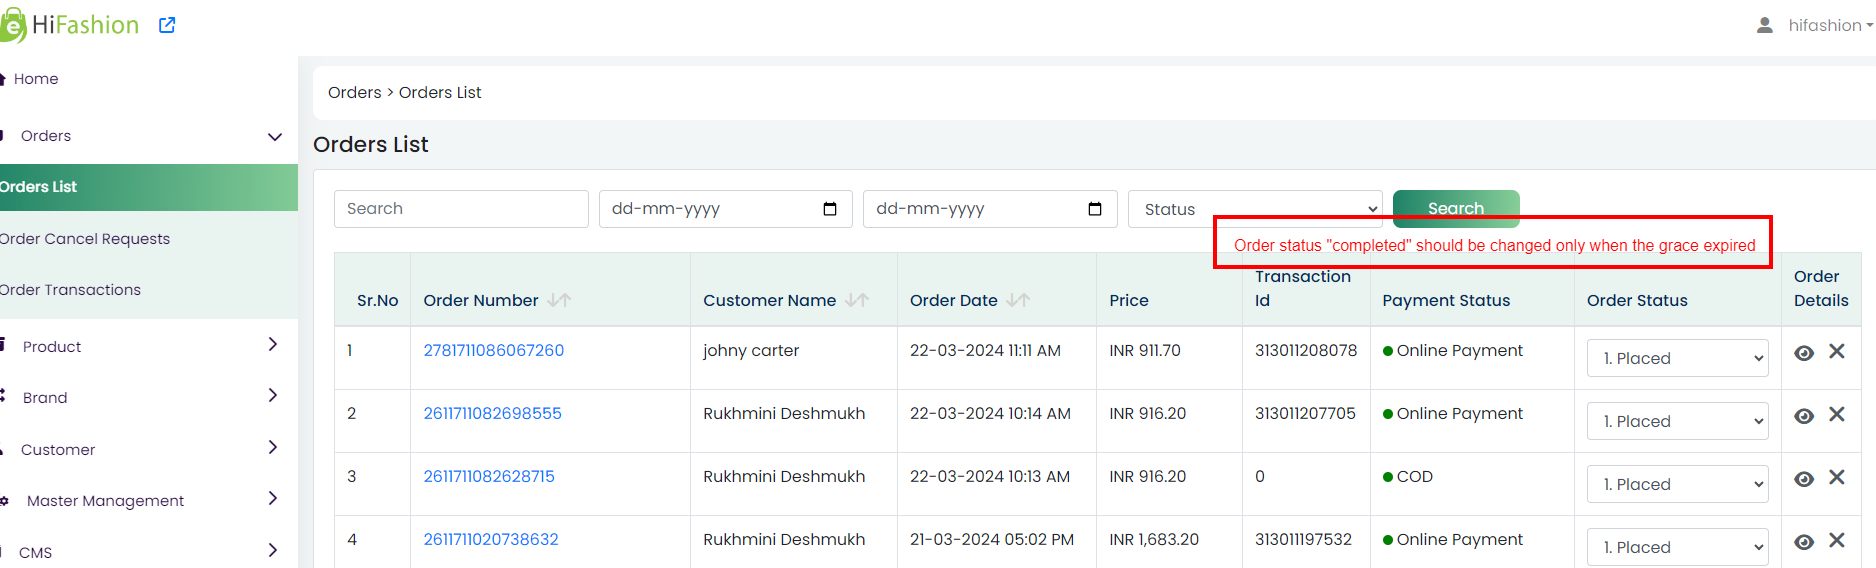Sort by Customer Name column
Screen dimensions: 1876x568
tap(857, 300)
